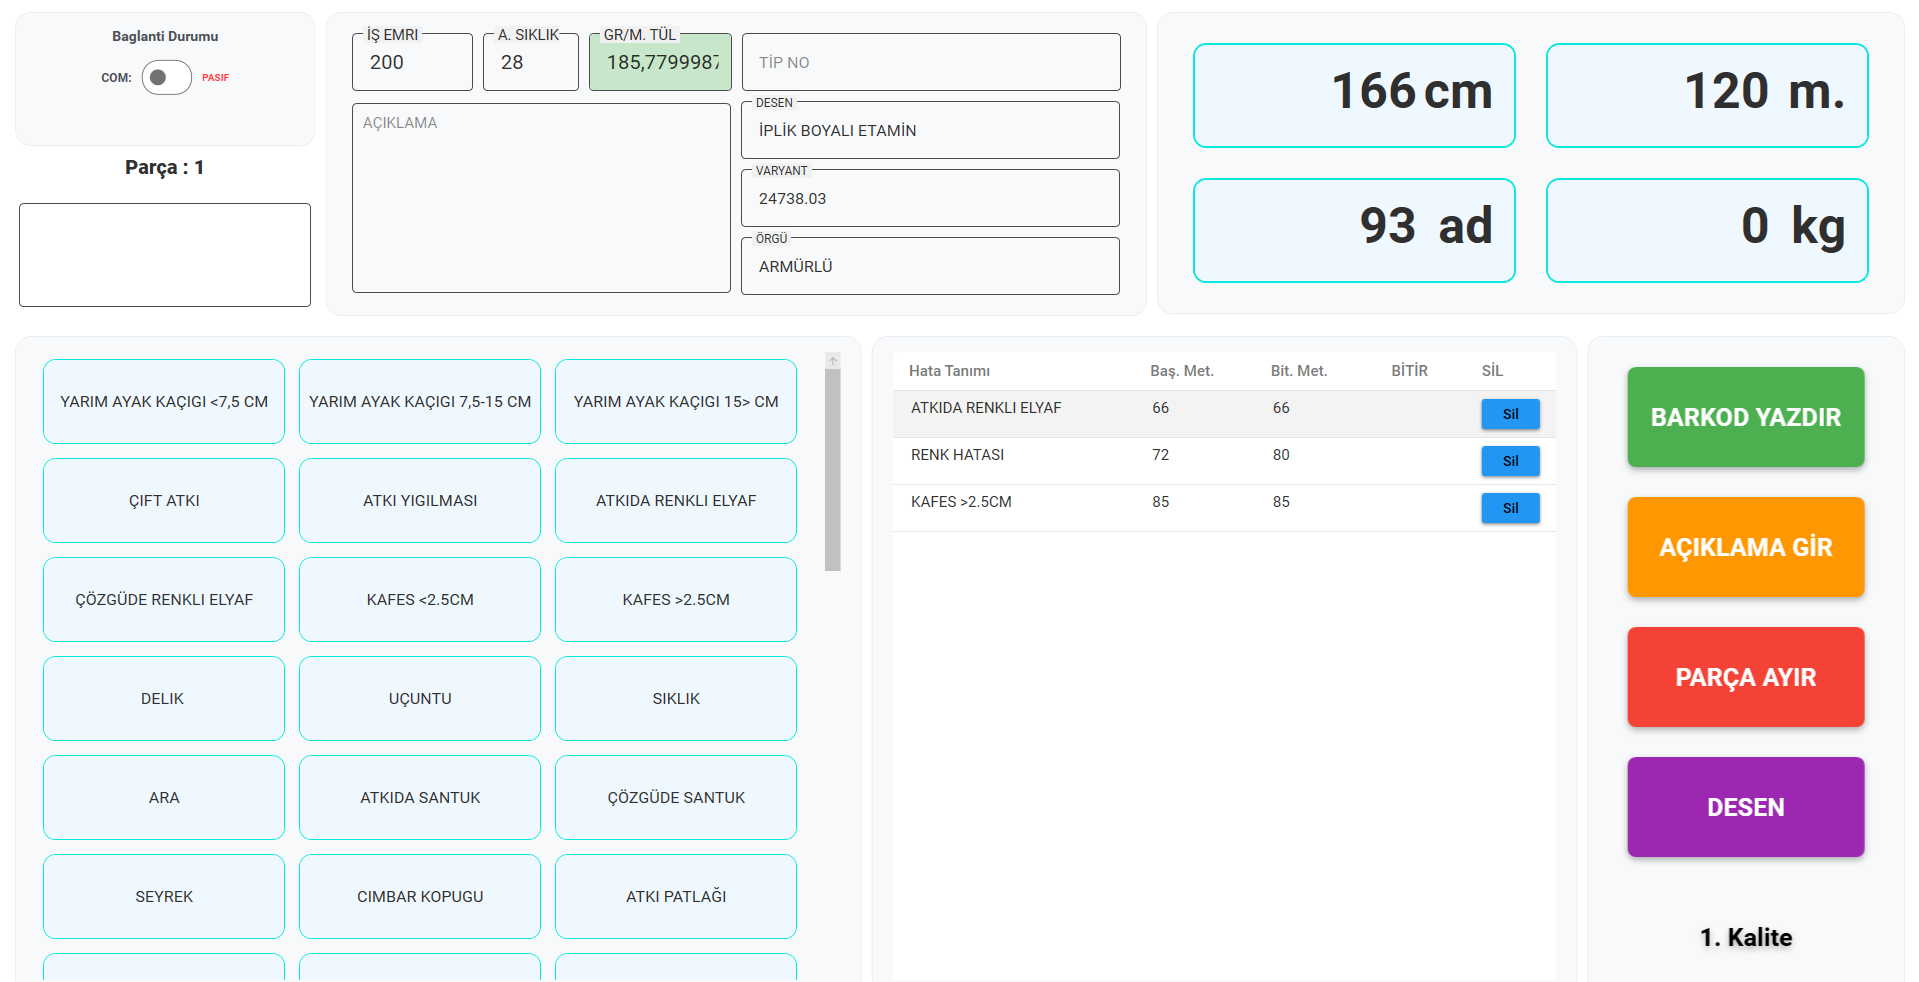
Task: Add a UÇUNTU defect
Action: point(420,699)
